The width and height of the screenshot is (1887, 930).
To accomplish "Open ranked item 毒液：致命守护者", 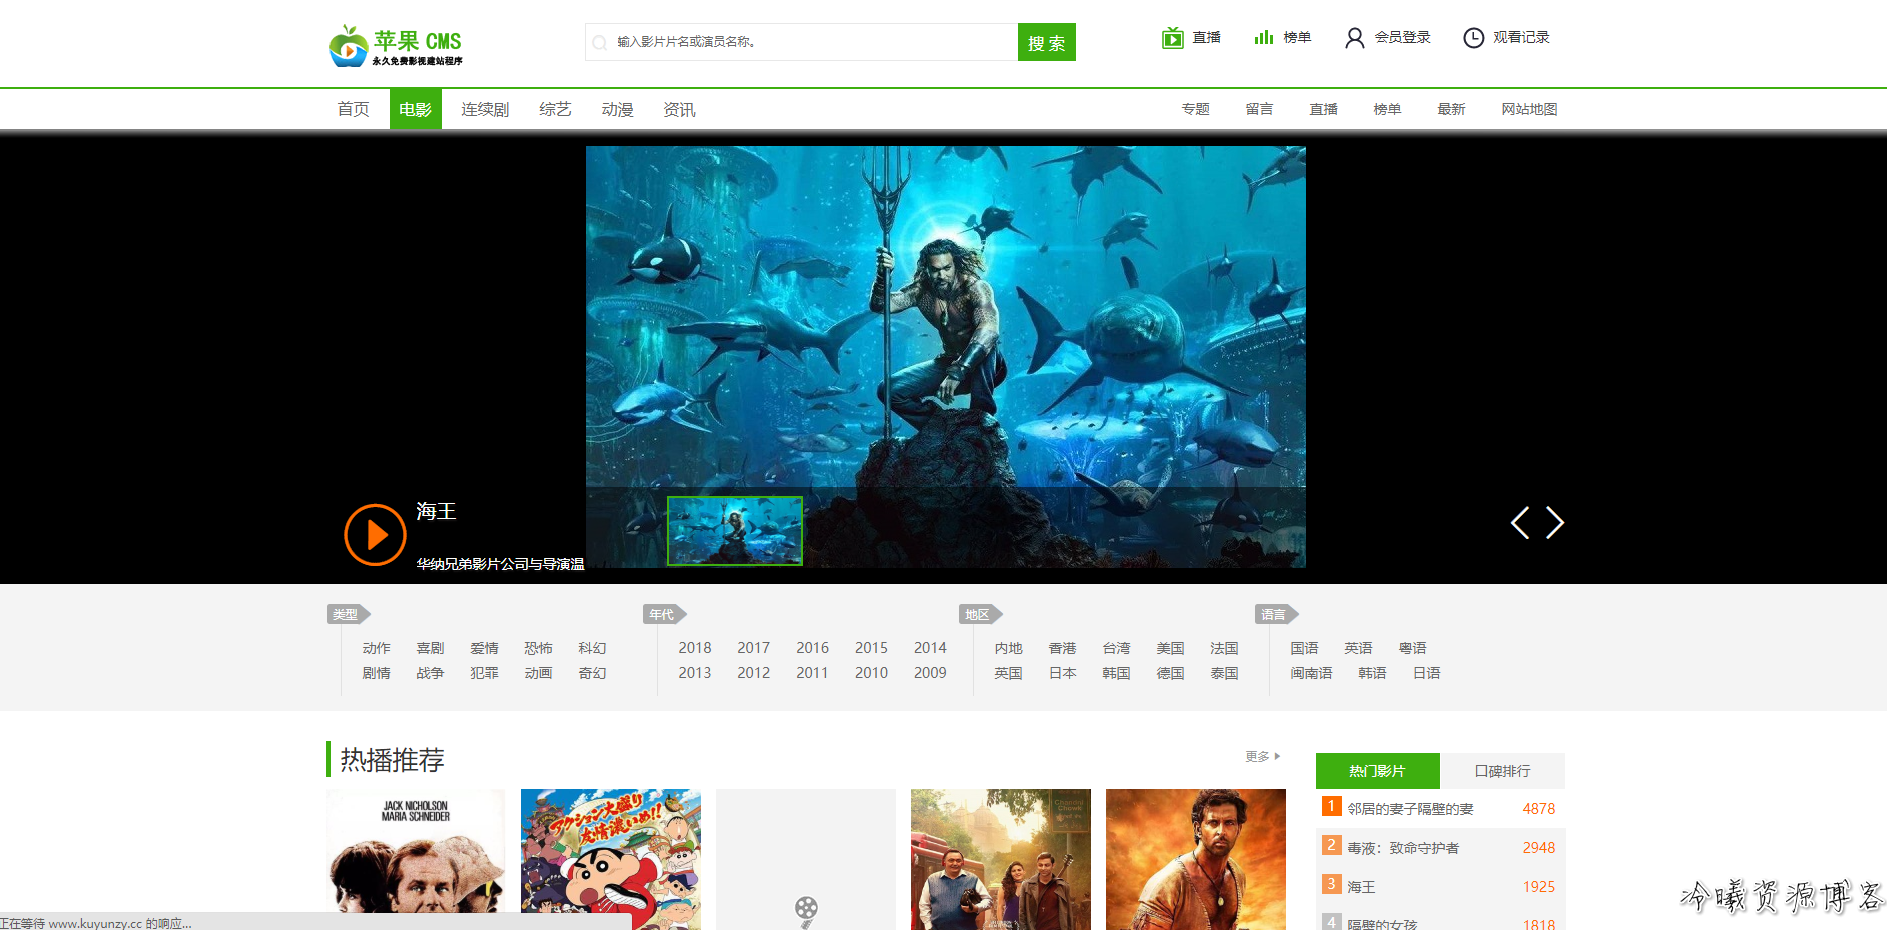I will [x=1403, y=848].
